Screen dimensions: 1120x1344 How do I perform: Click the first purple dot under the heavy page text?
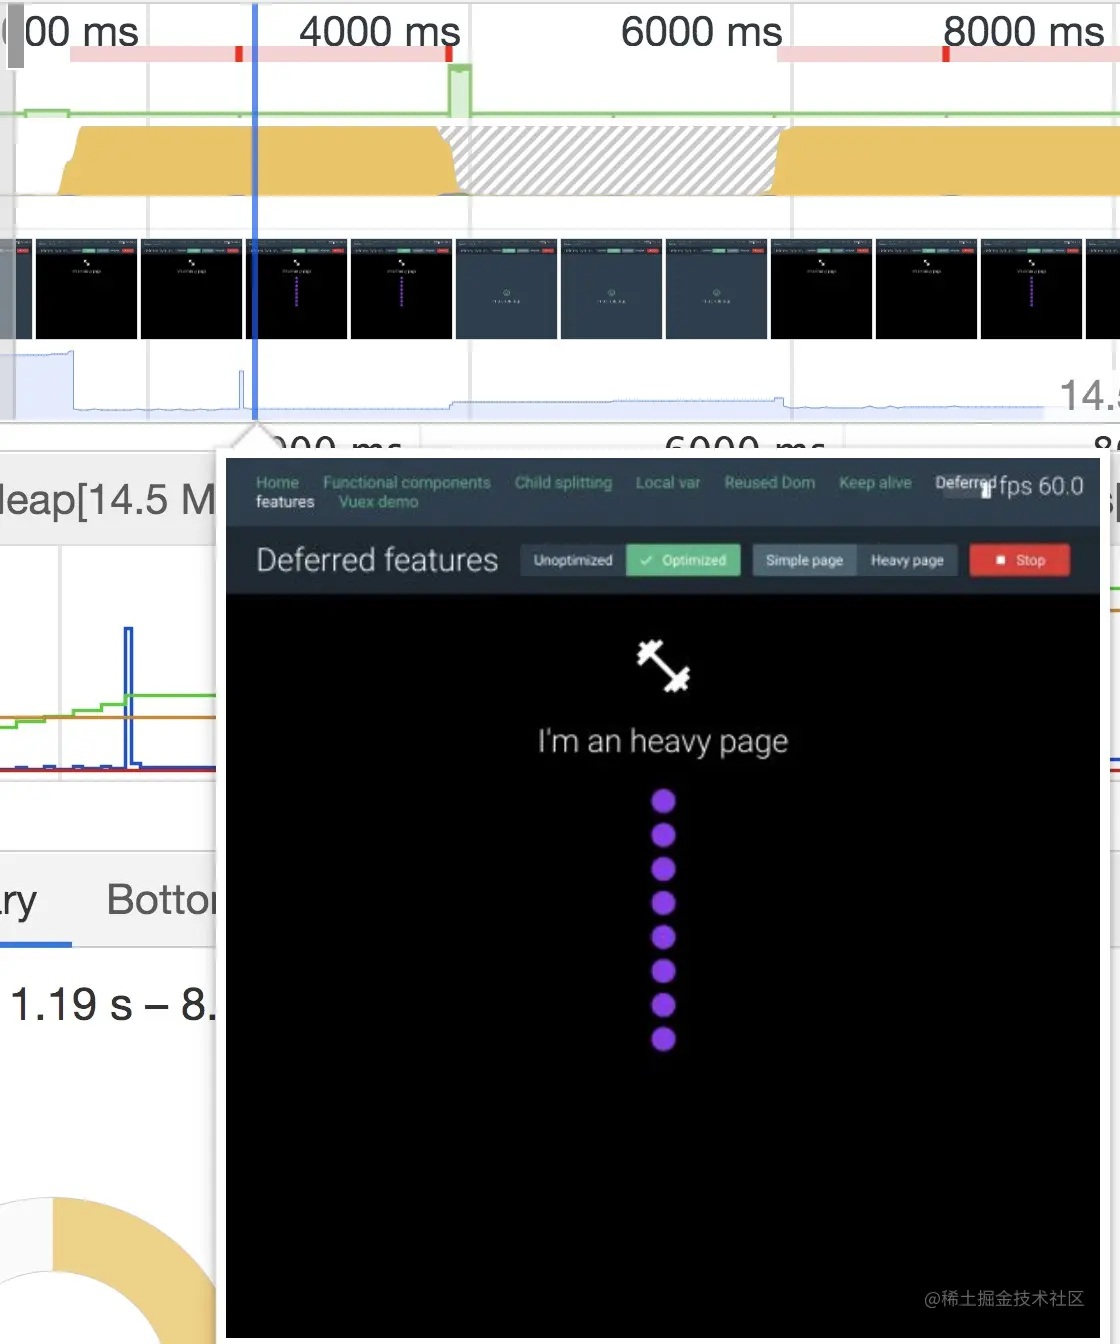pos(663,801)
